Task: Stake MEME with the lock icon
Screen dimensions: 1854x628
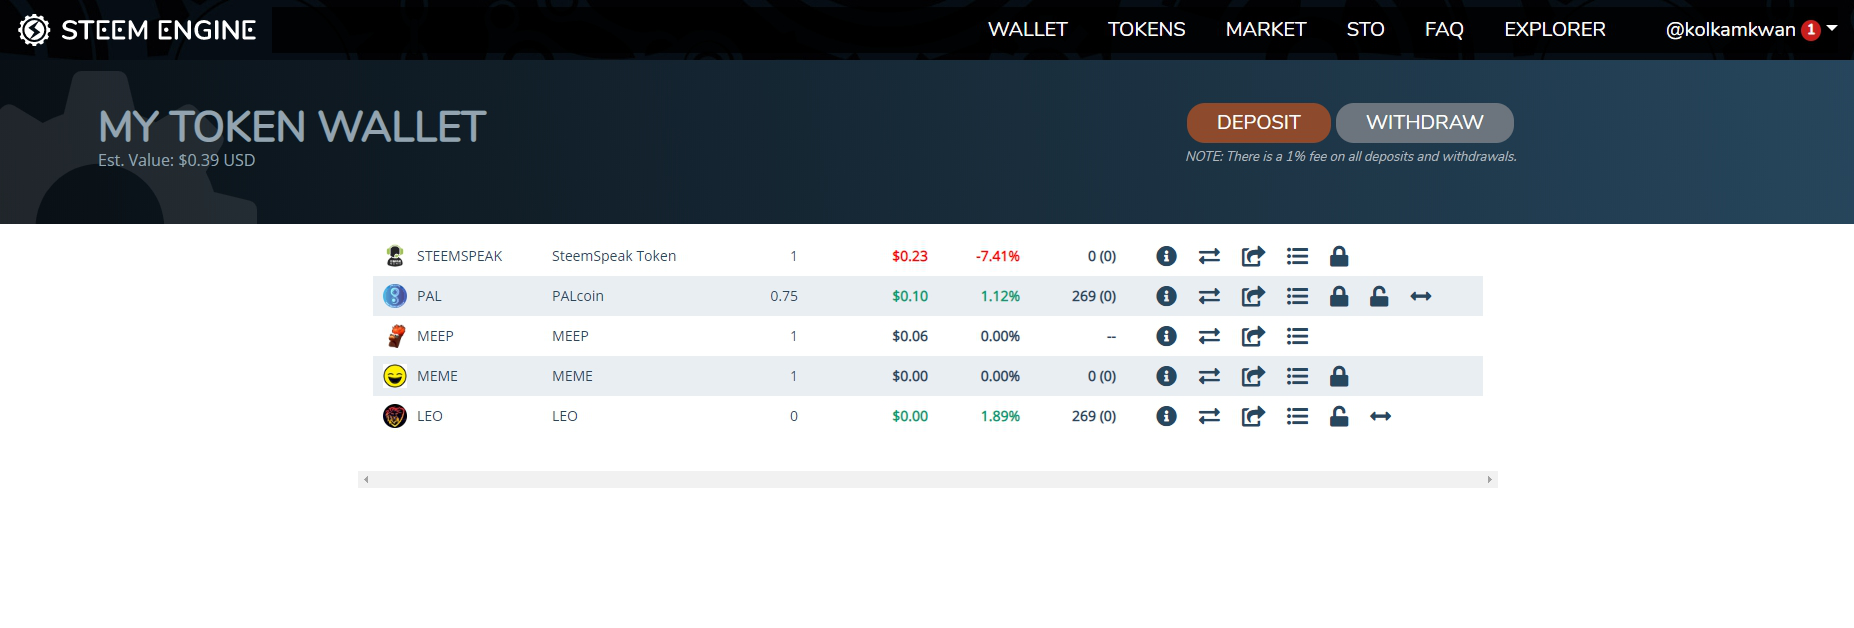Action: pyautogui.click(x=1339, y=376)
